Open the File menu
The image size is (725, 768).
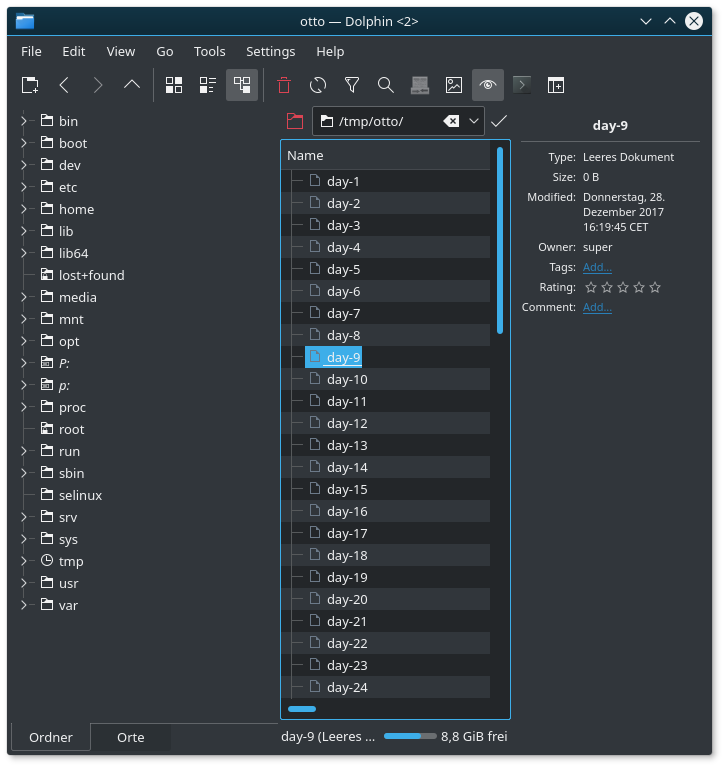pos(31,51)
